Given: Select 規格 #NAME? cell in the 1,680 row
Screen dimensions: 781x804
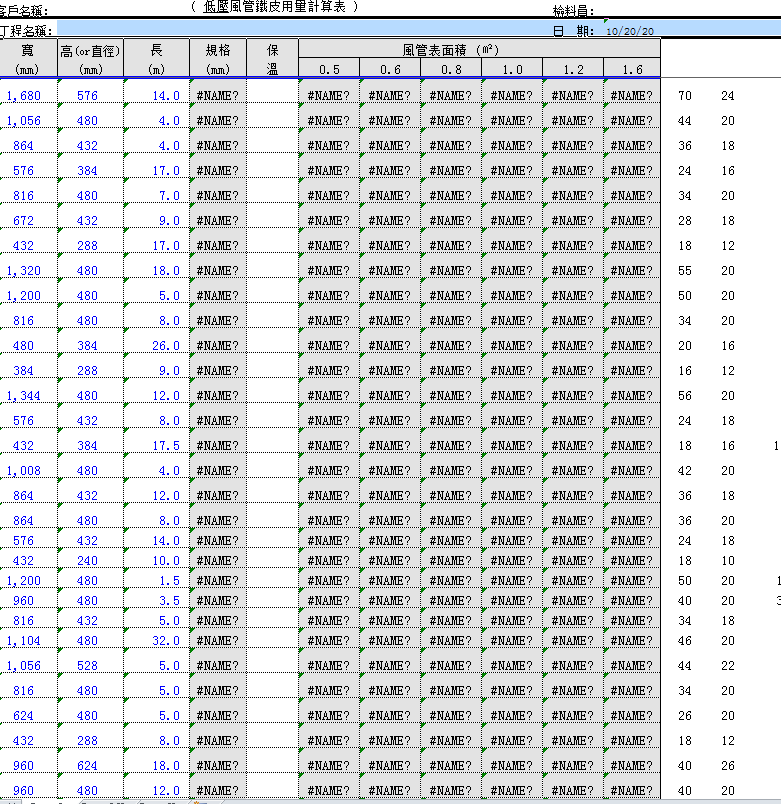Looking at the screenshot, I should coord(218,91).
